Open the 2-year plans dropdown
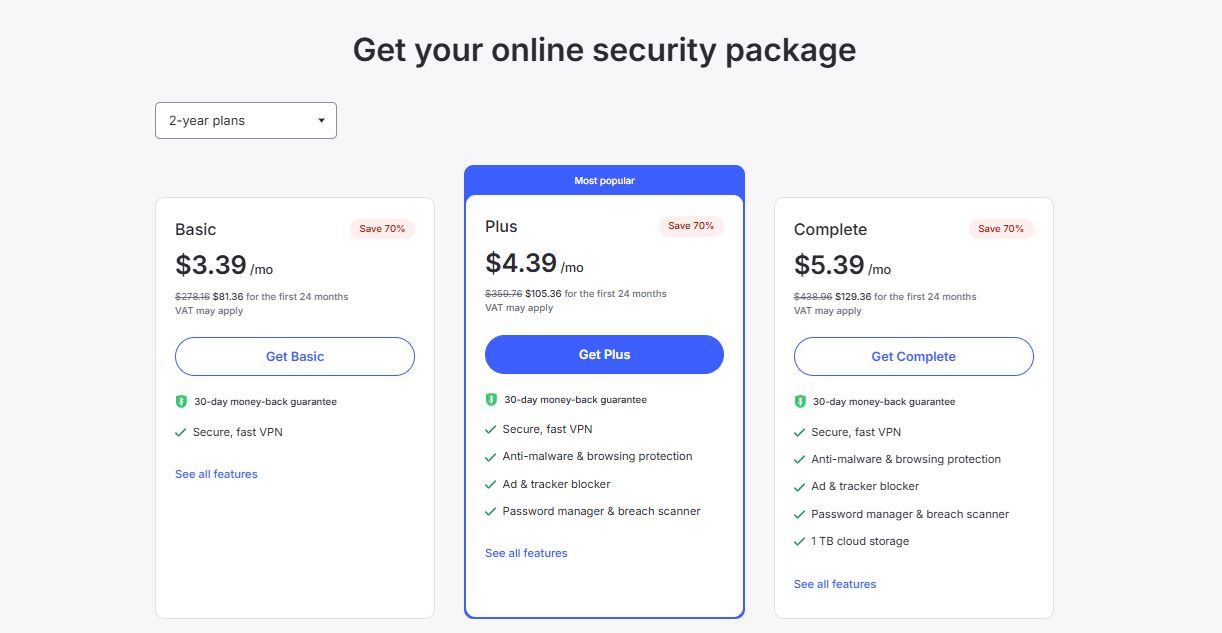The image size is (1222, 633). click(245, 121)
